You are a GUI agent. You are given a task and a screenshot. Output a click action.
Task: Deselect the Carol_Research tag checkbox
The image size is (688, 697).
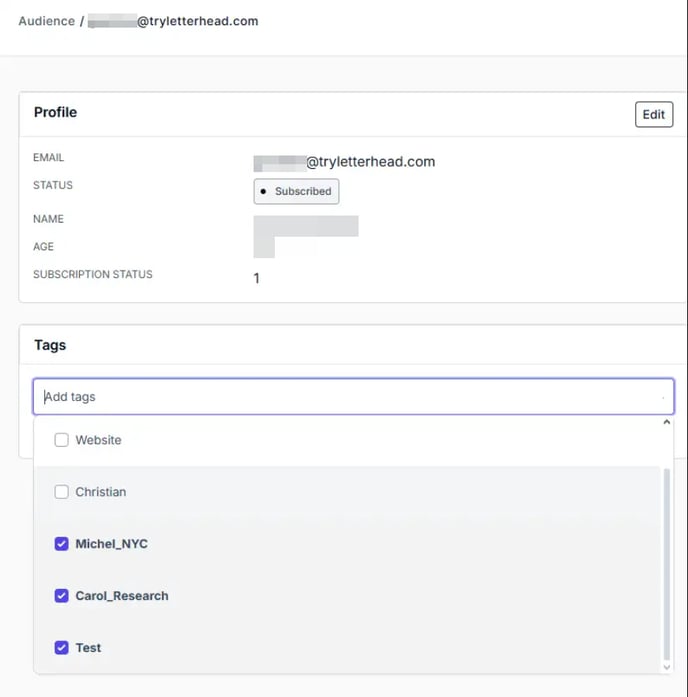click(62, 596)
